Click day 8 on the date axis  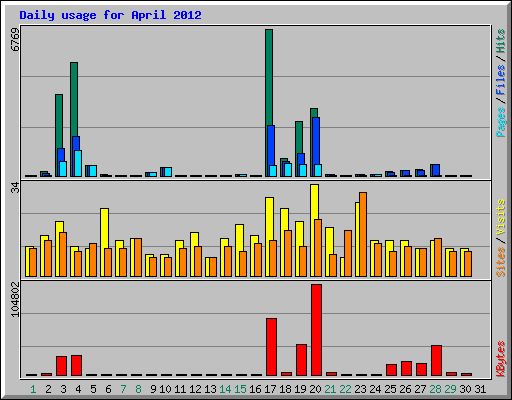tap(138, 389)
